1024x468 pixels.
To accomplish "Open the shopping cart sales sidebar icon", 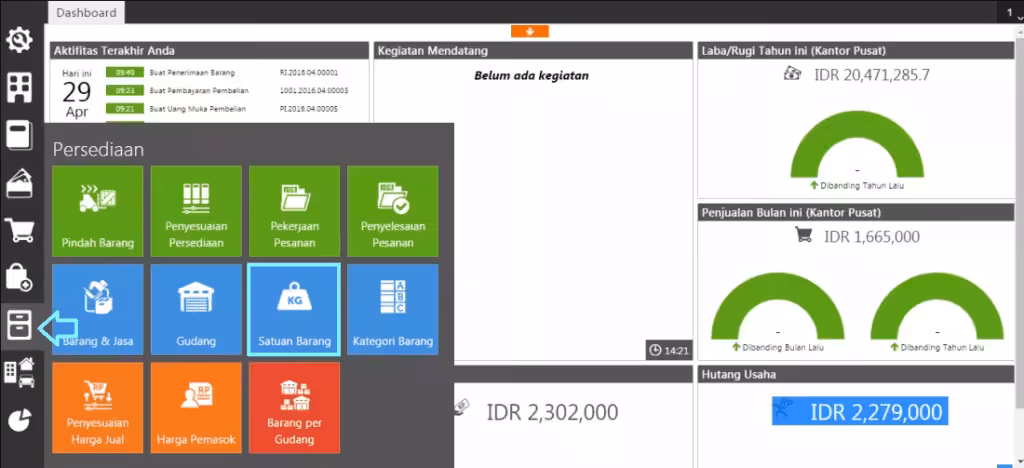I will pos(20,230).
